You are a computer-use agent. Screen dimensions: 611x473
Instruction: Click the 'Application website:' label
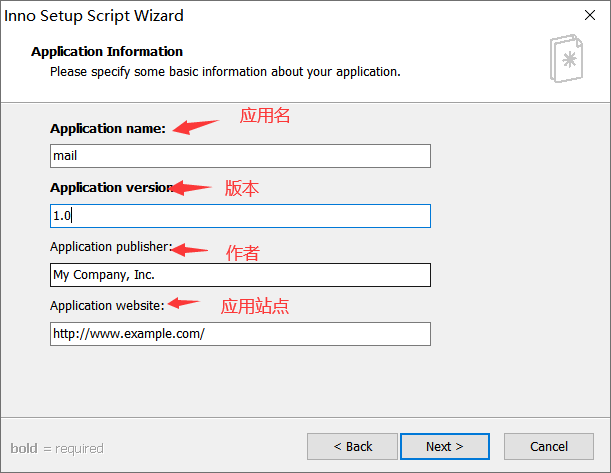[108, 305]
